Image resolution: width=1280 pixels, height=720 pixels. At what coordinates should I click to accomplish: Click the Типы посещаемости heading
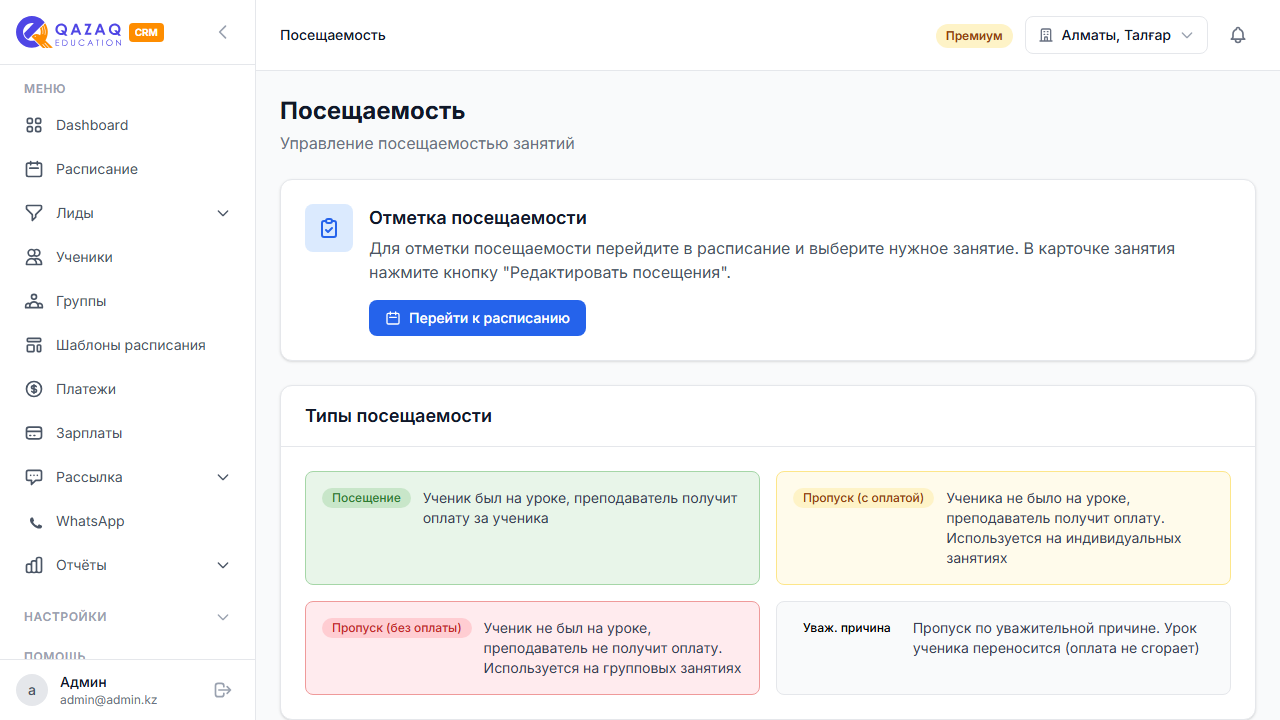coord(399,416)
